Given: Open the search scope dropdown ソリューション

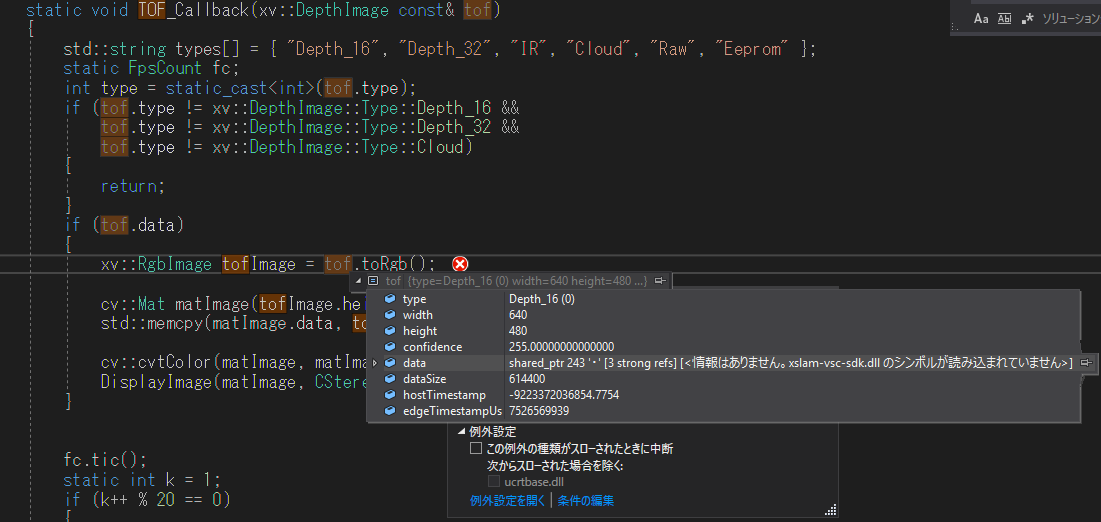Looking at the screenshot, I should click(1070, 19).
